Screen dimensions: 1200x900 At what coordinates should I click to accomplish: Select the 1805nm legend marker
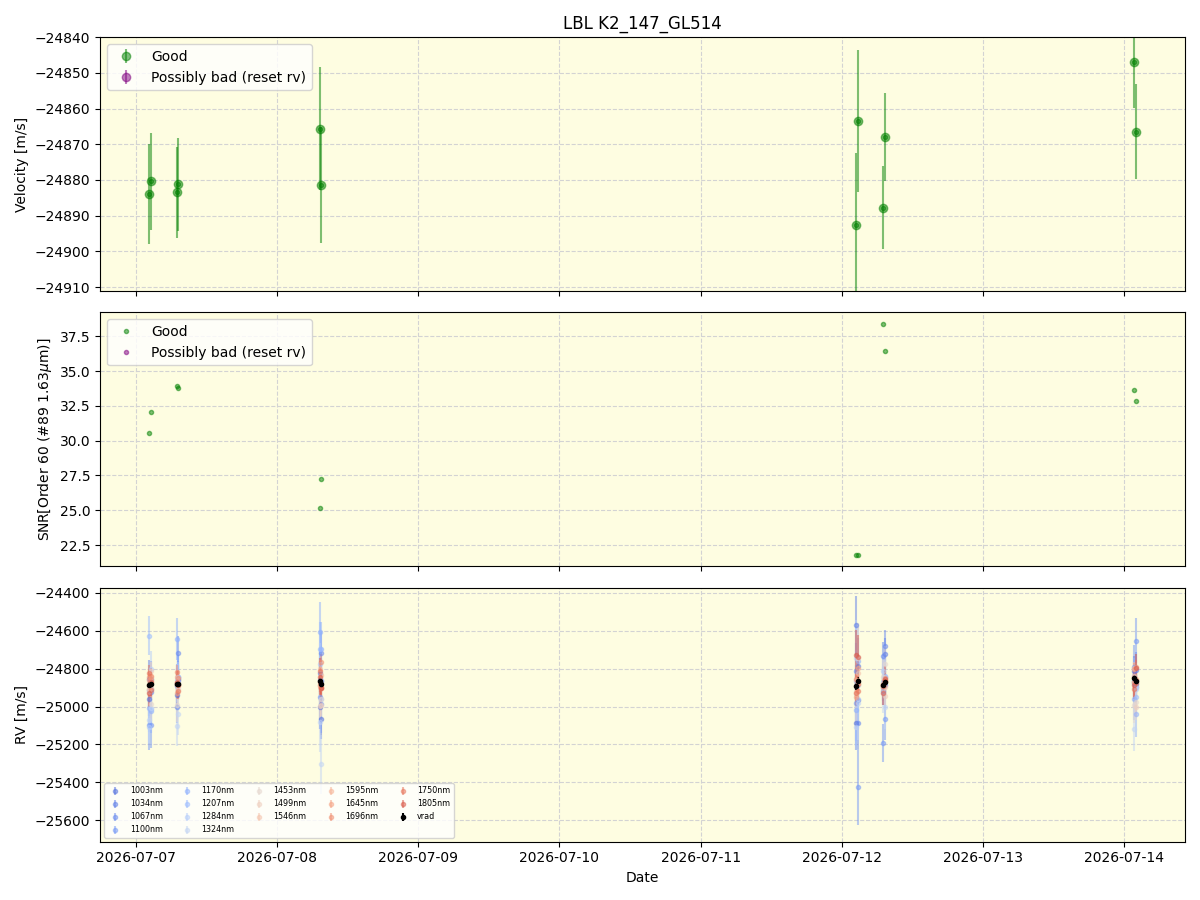[403, 804]
